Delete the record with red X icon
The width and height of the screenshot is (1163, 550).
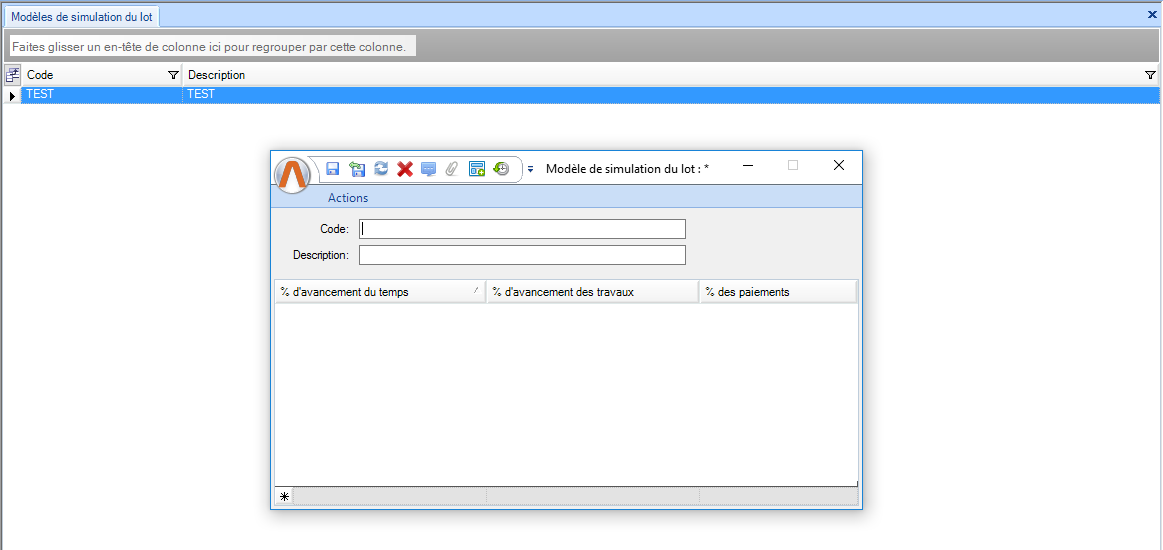405,169
